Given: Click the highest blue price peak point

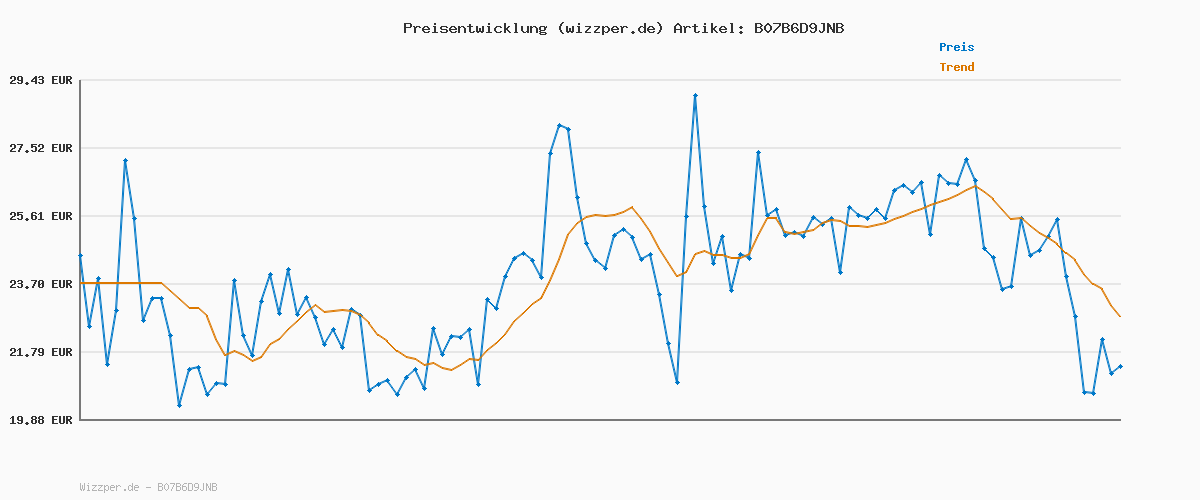Looking at the screenshot, I should (x=695, y=95).
